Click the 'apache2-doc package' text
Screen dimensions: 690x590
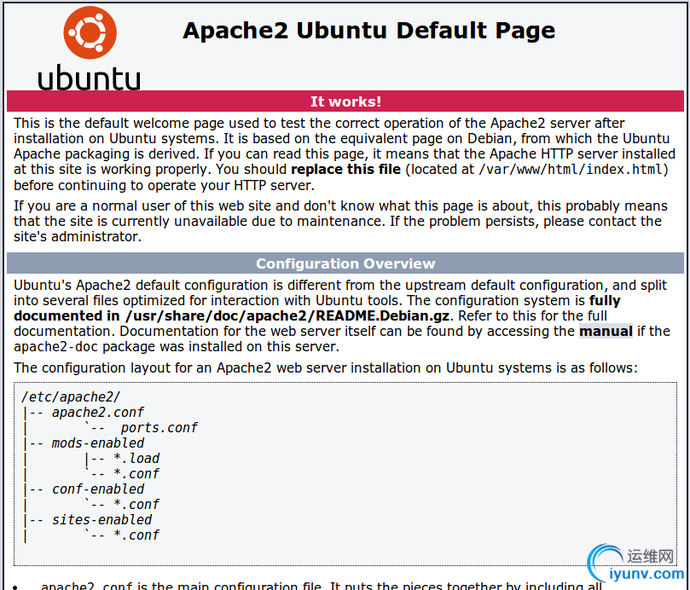pyautogui.click(x=84, y=347)
